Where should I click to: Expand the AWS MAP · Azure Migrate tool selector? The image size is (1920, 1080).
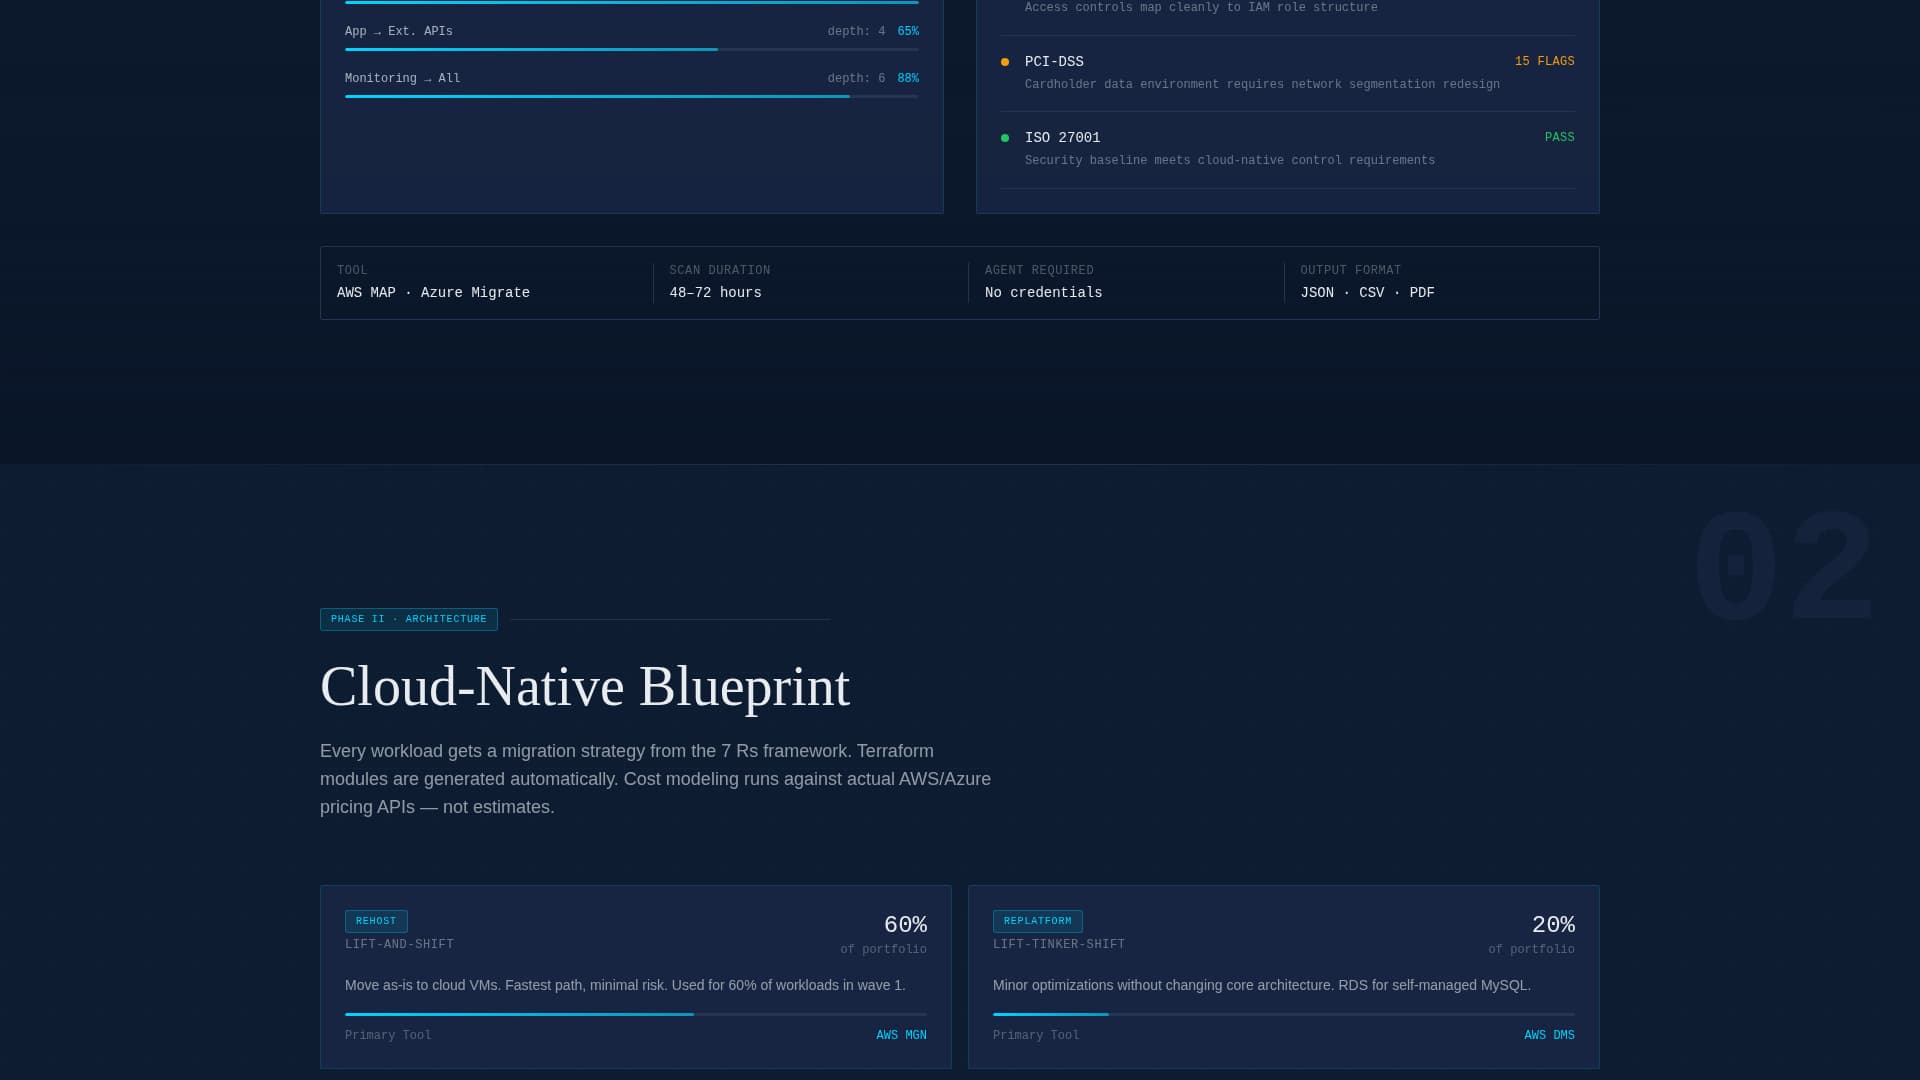coord(433,292)
